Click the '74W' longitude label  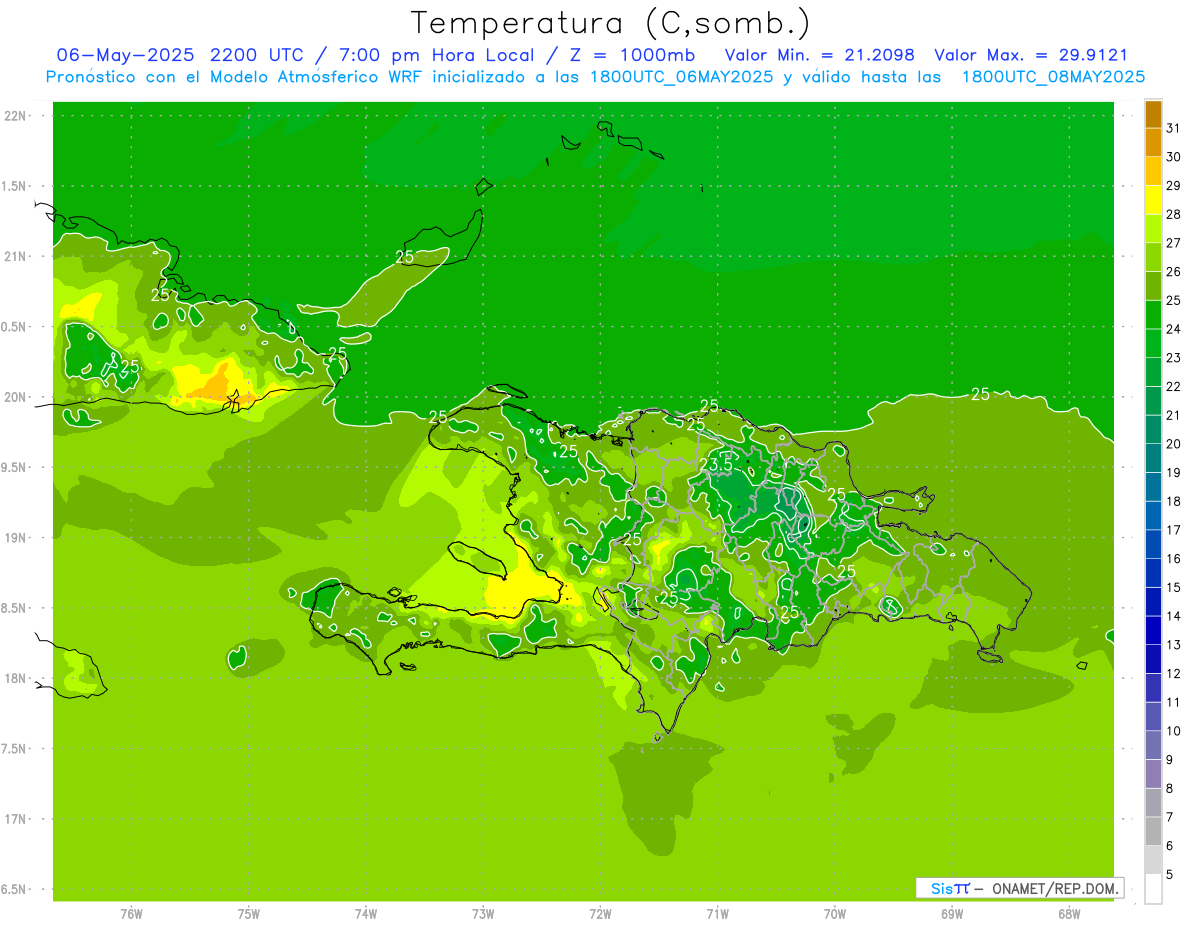[x=365, y=914]
